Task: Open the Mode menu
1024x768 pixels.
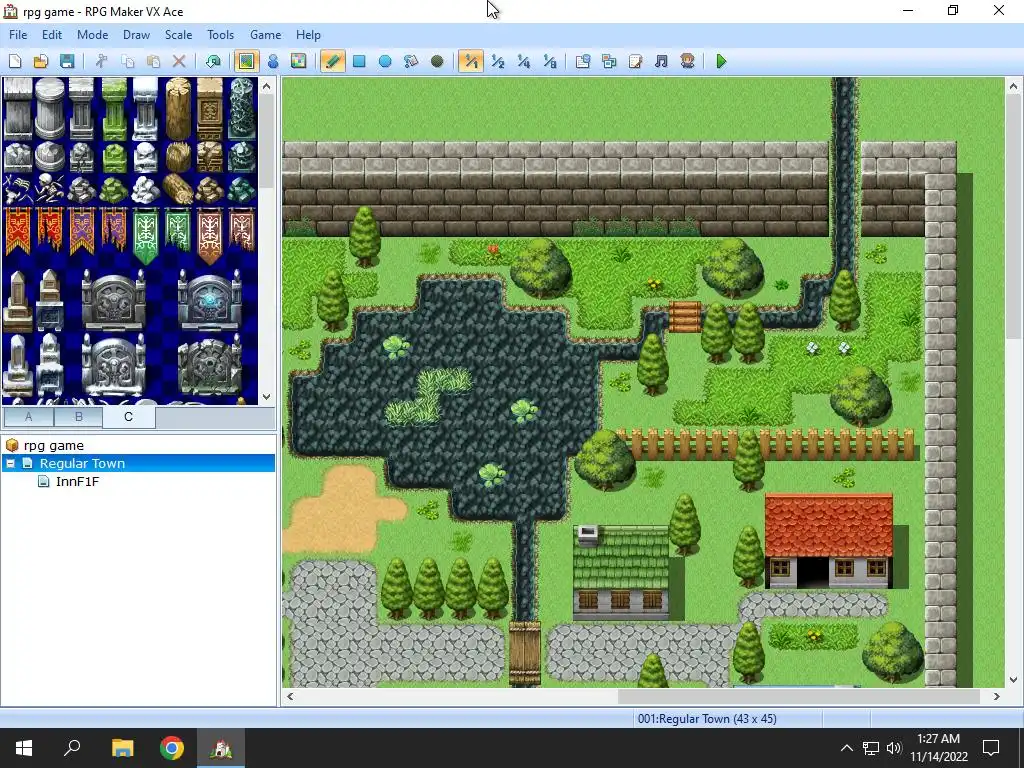Action: pyautogui.click(x=93, y=35)
